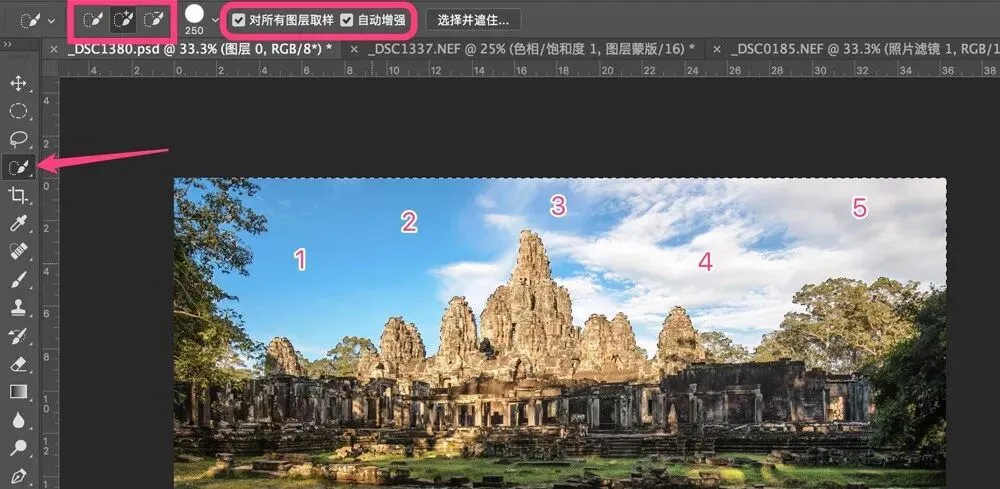
Task: Click the white brush size preview
Action: (195, 14)
